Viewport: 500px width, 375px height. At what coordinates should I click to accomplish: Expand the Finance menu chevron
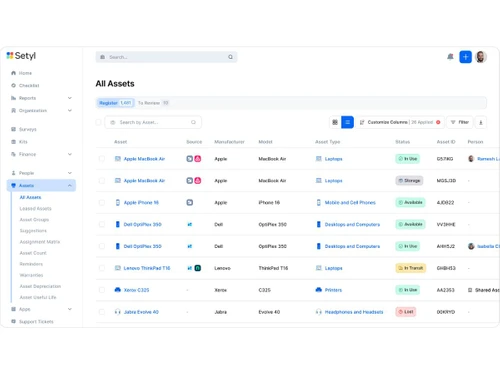70,154
